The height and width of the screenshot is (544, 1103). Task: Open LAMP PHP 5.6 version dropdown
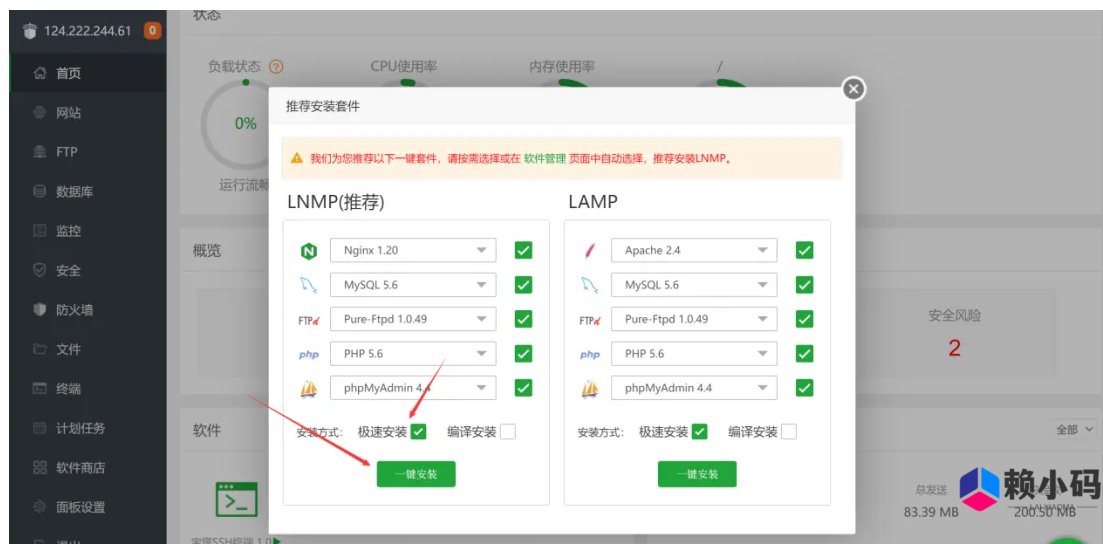point(694,353)
